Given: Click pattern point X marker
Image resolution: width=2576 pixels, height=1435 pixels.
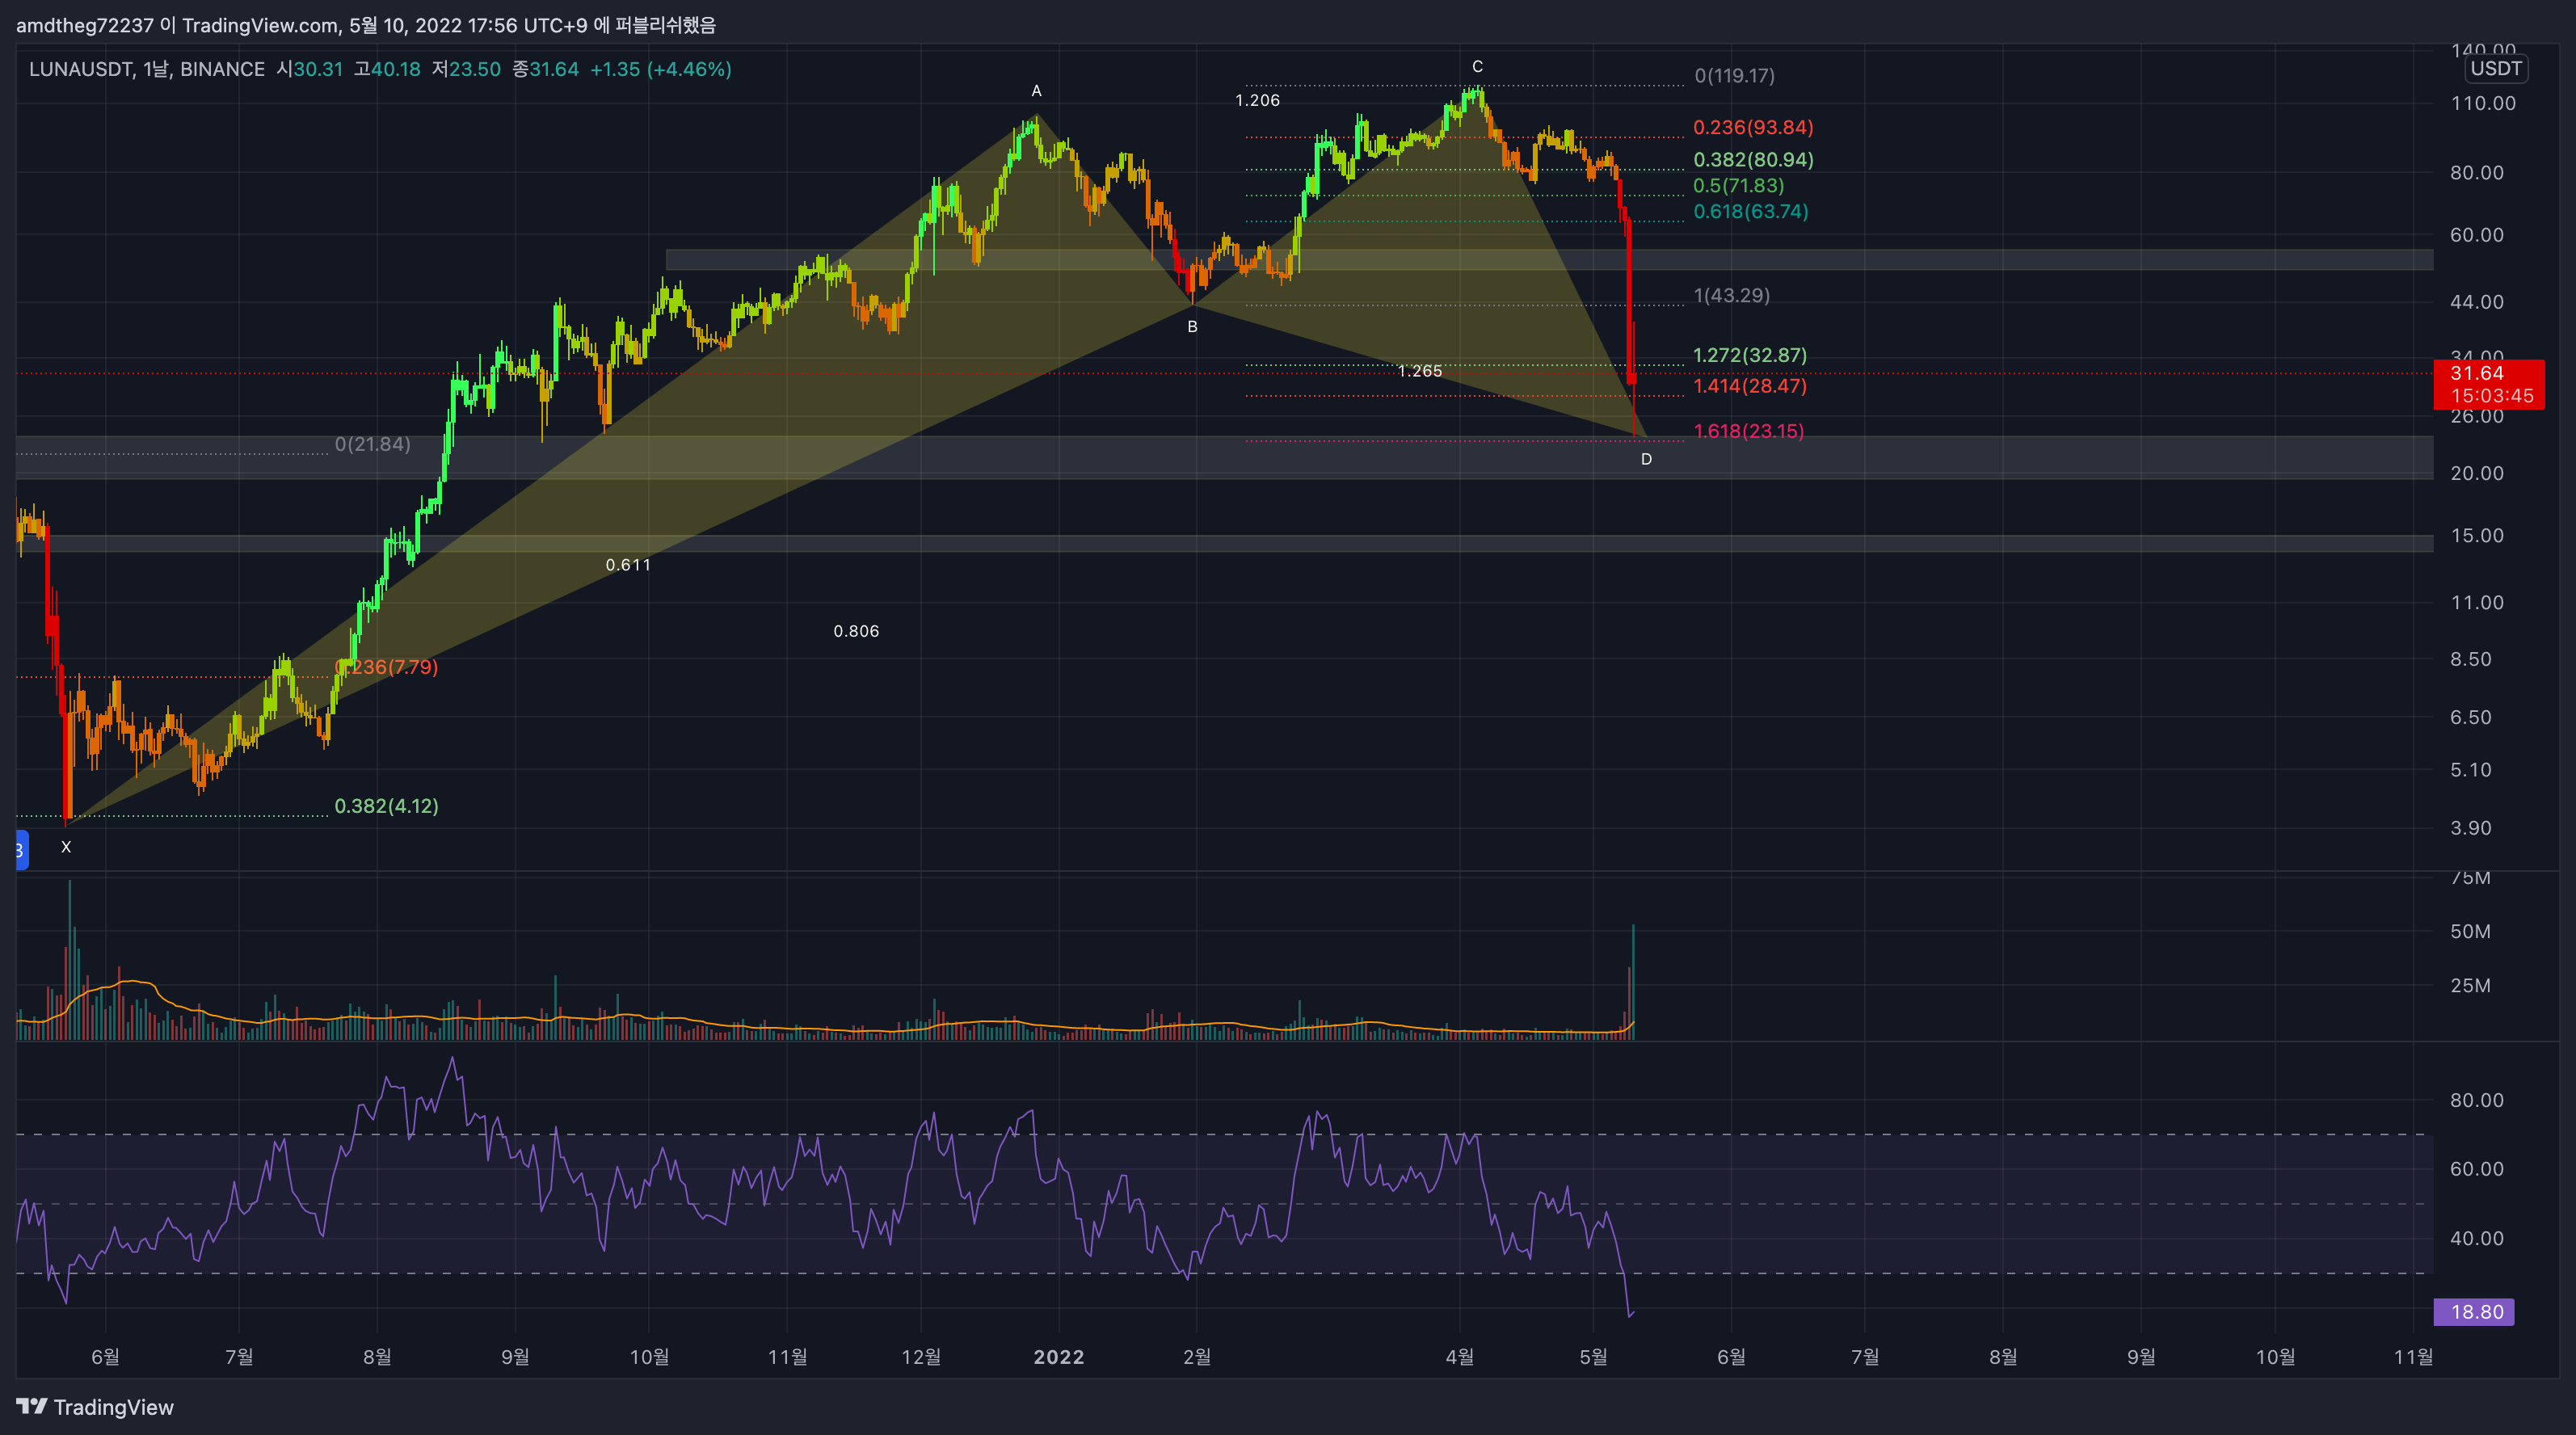Looking at the screenshot, I should (66, 847).
